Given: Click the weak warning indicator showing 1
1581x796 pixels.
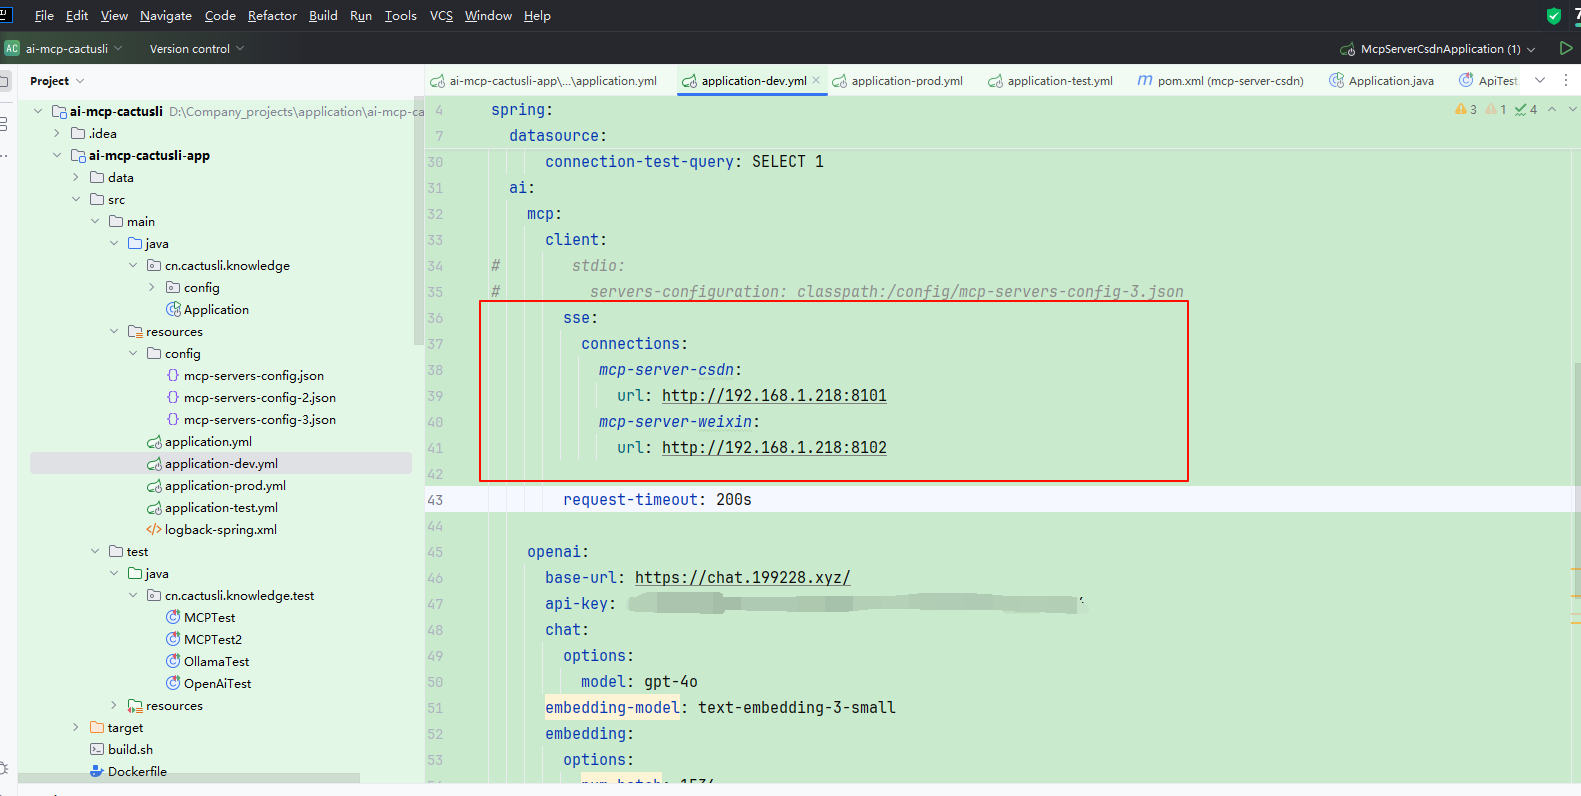Looking at the screenshot, I should click(x=1496, y=109).
